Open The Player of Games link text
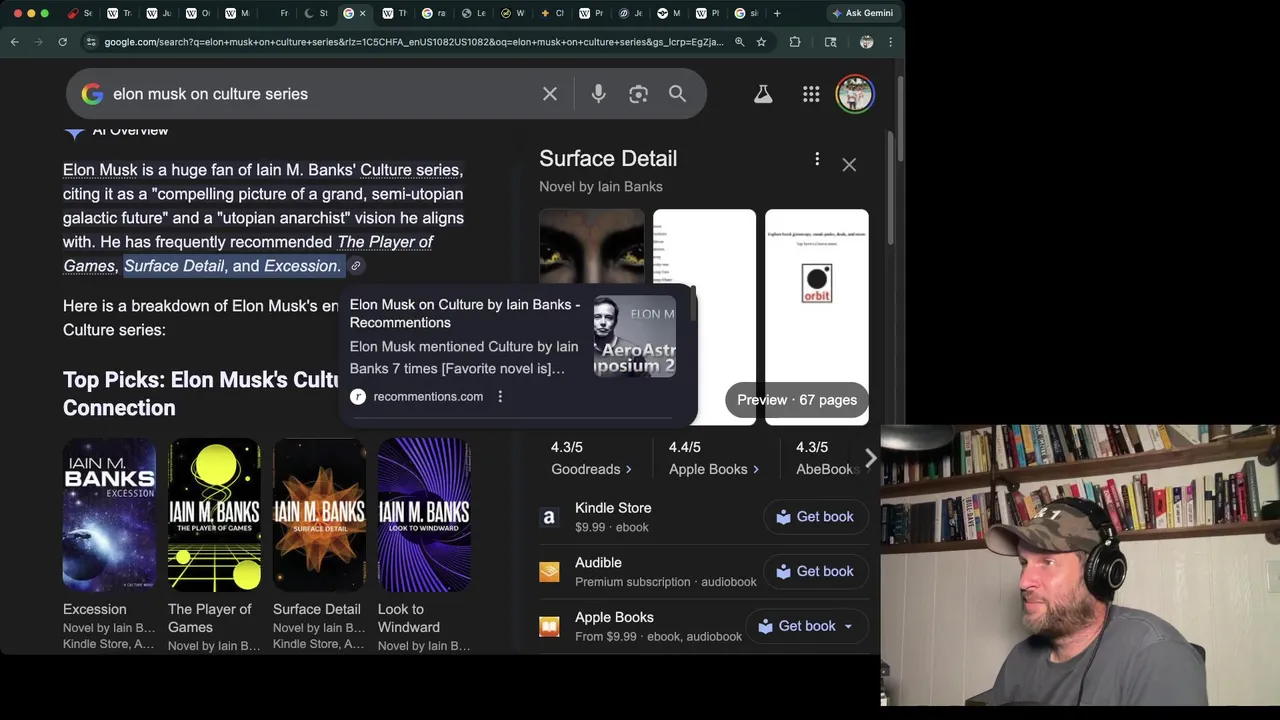1280x720 pixels. pyautogui.click(x=385, y=242)
